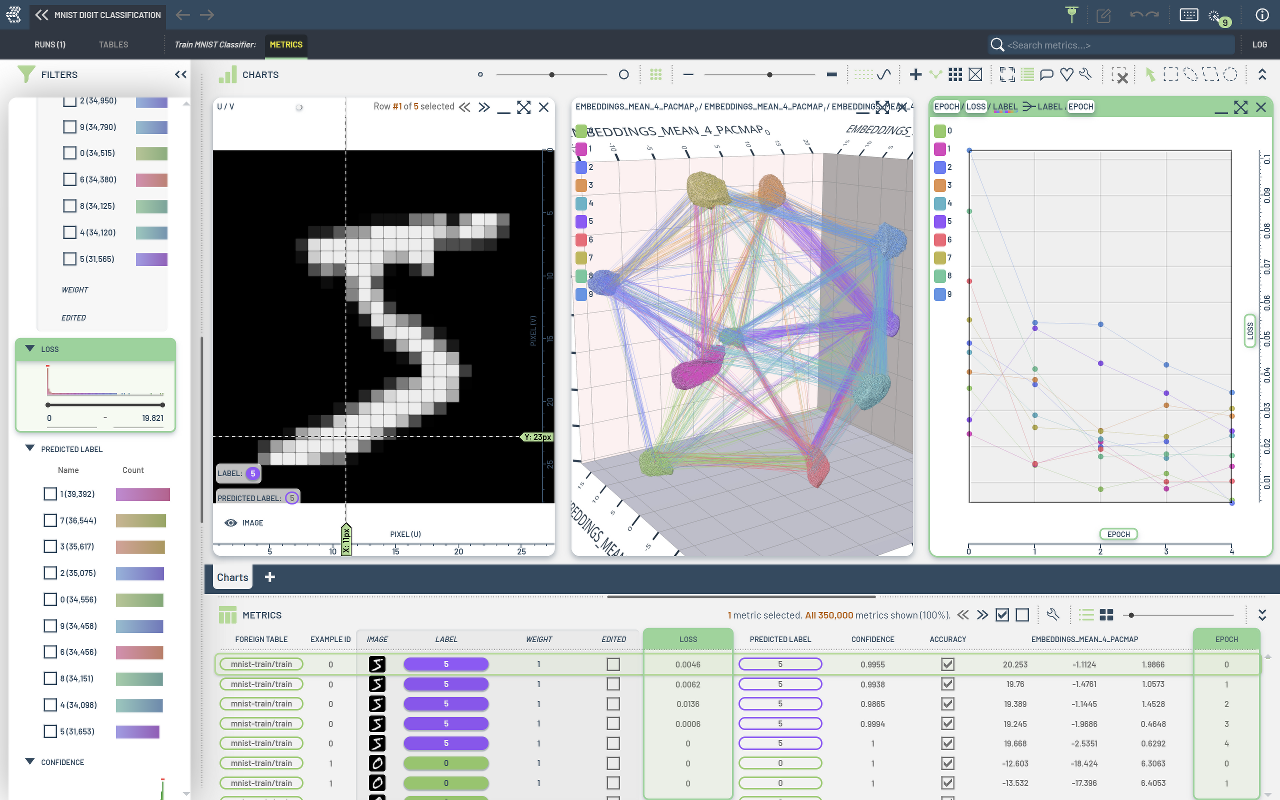Screen dimensions: 1280x800
Task: Adjust the metrics table row size slider
Action: click(1131, 615)
